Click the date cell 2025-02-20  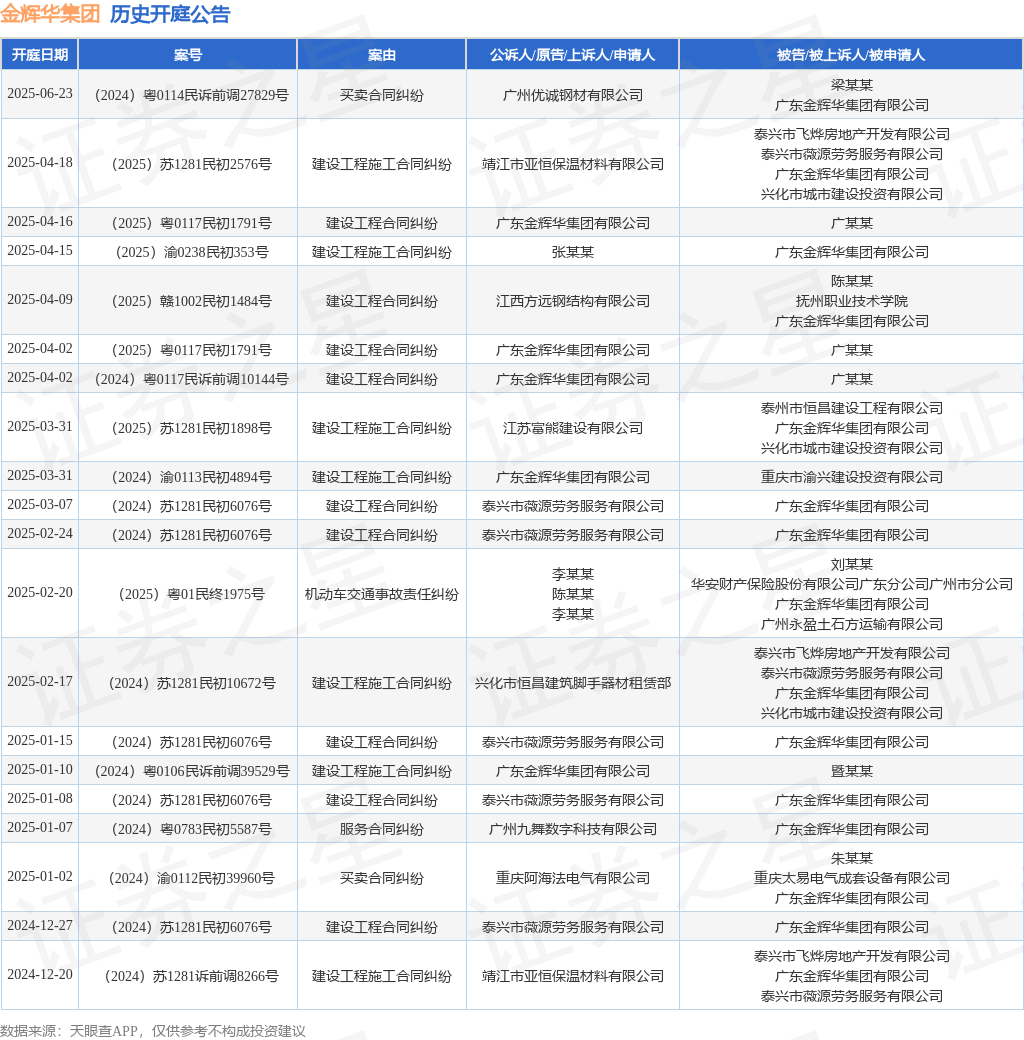pyautogui.click(x=40, y=592)
